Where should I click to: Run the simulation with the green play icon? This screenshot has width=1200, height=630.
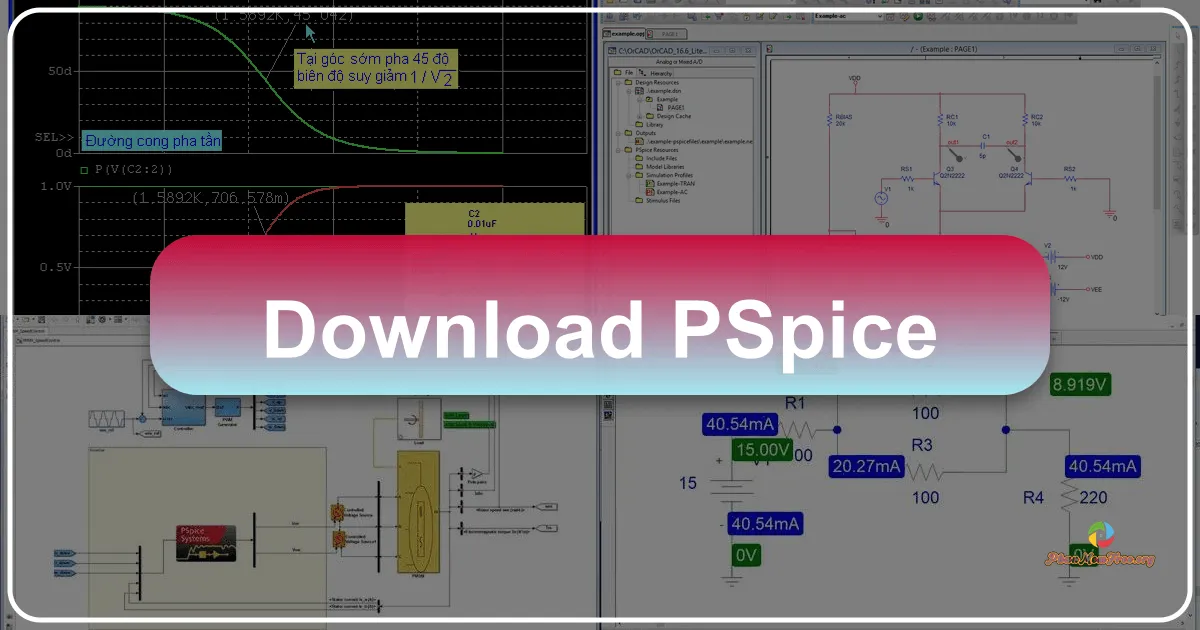click(x=918, y=16)
